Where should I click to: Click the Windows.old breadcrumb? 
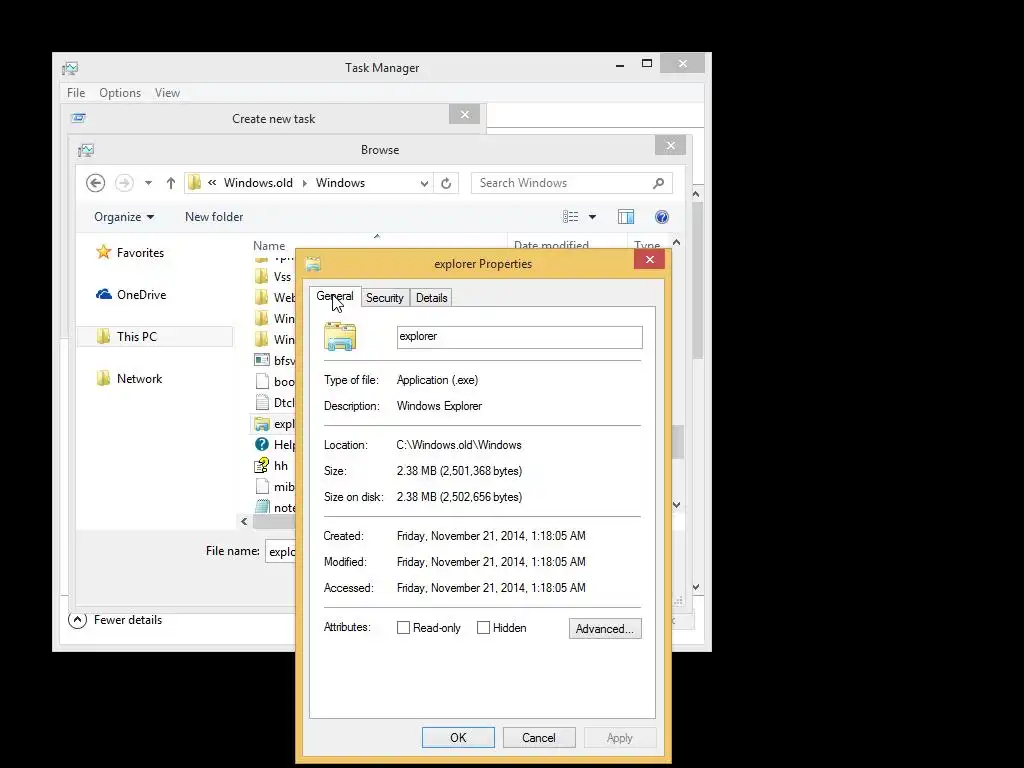coord(258,183)
